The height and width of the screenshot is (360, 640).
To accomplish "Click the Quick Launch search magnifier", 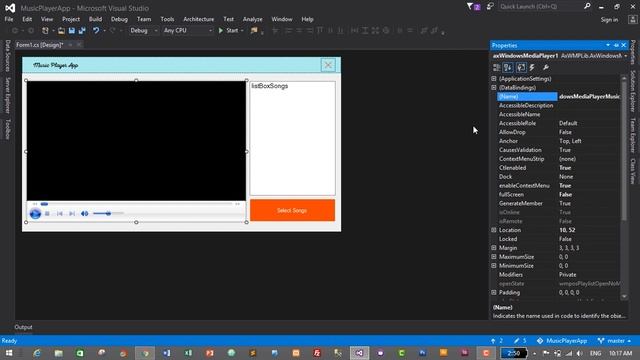I will click(587, 7).
